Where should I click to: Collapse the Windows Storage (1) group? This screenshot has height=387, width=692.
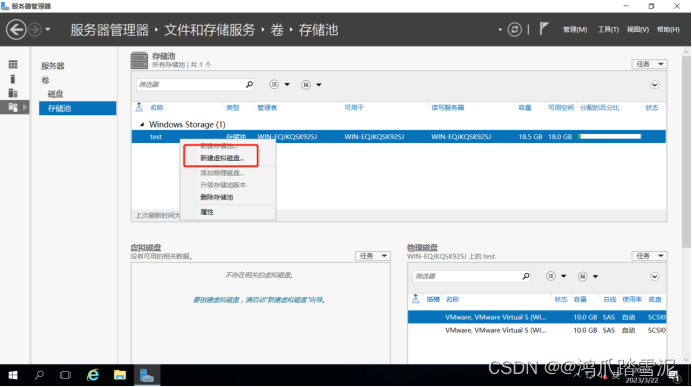pyautogui.click(x=142, y=124)
